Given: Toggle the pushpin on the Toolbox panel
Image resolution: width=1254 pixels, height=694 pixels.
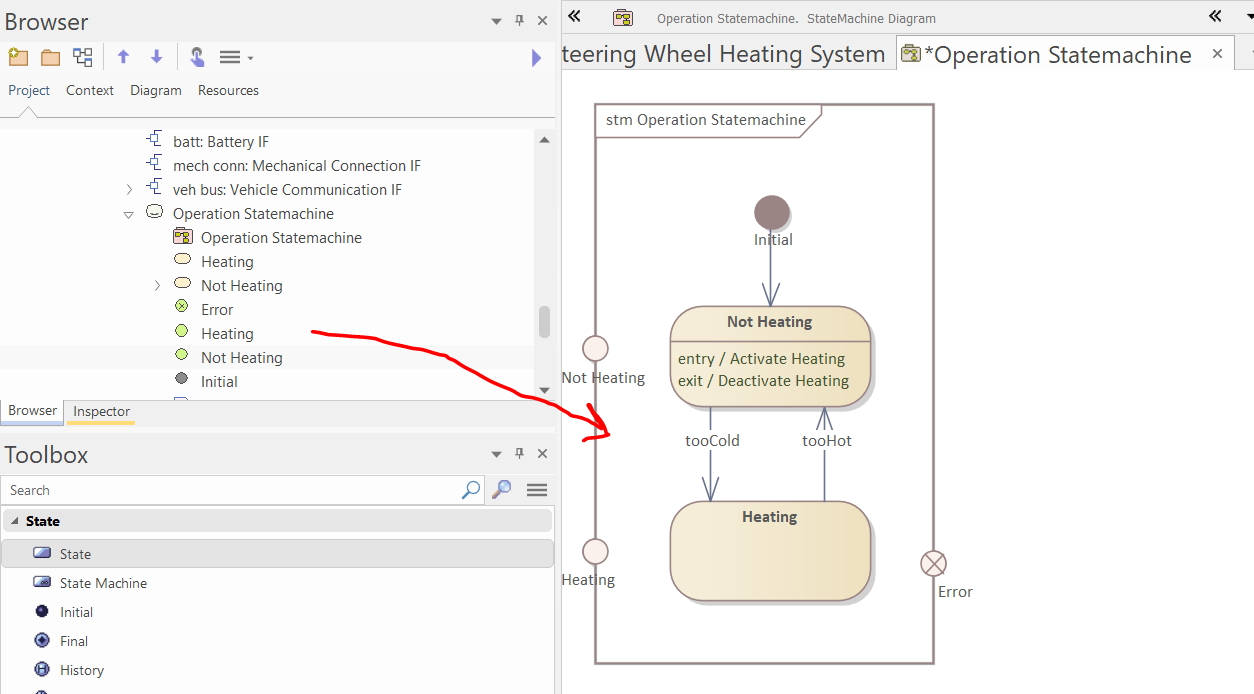Looking at the screenshot, I should tap(519, 454).
